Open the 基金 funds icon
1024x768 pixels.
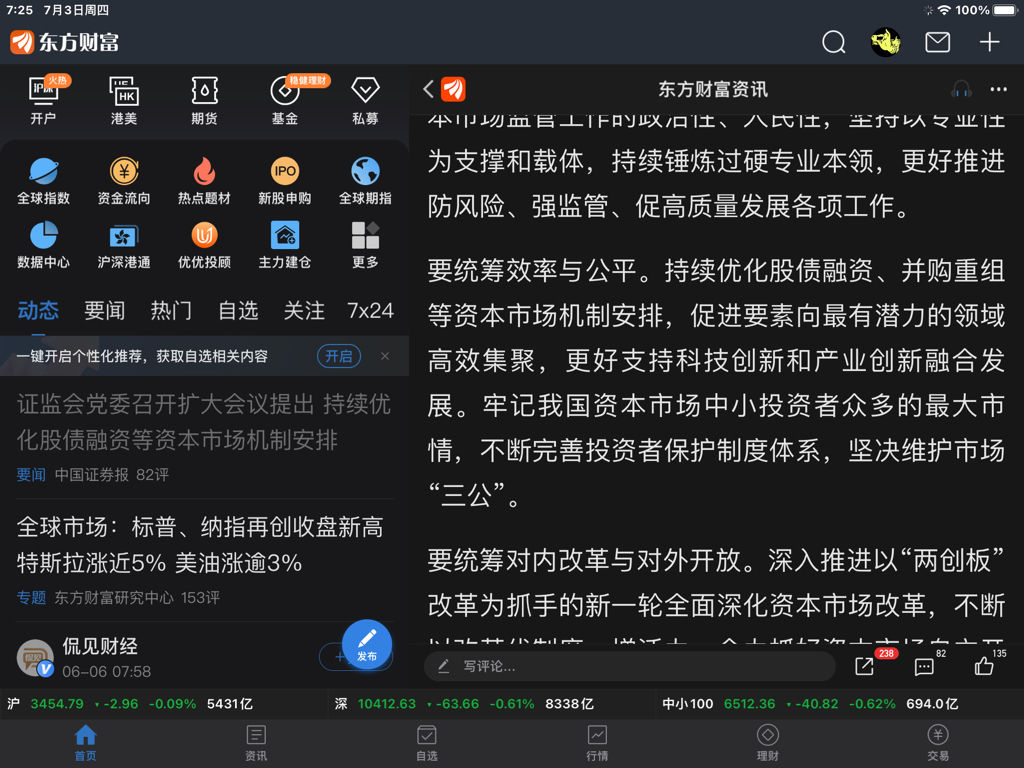point(285,99)
